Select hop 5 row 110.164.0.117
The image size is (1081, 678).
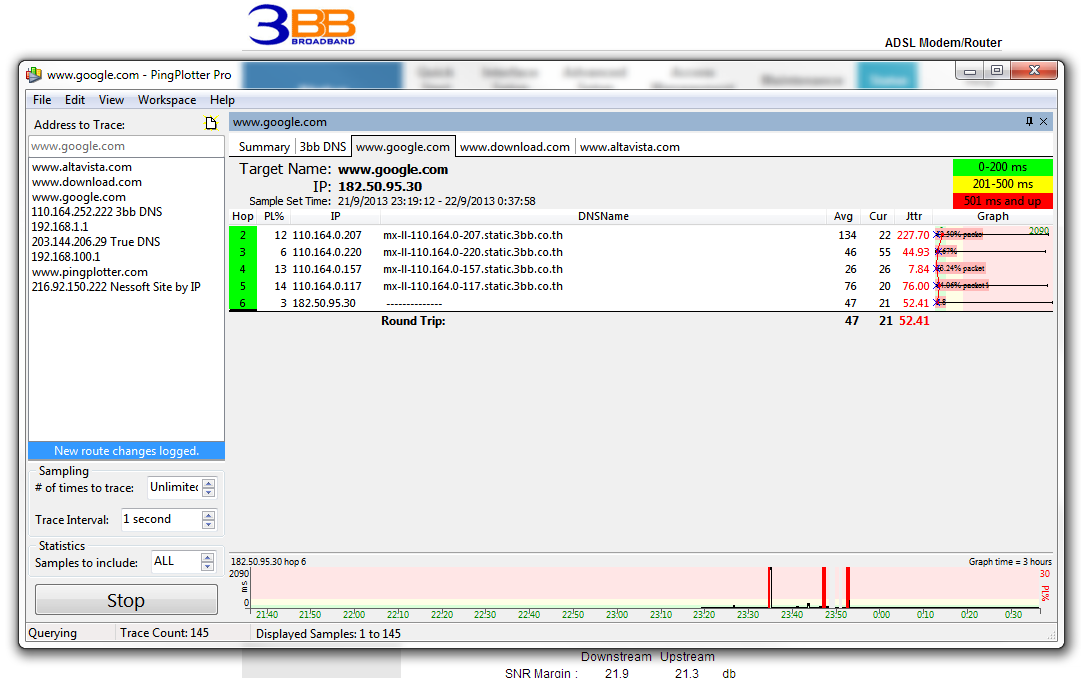click(641, 286)
